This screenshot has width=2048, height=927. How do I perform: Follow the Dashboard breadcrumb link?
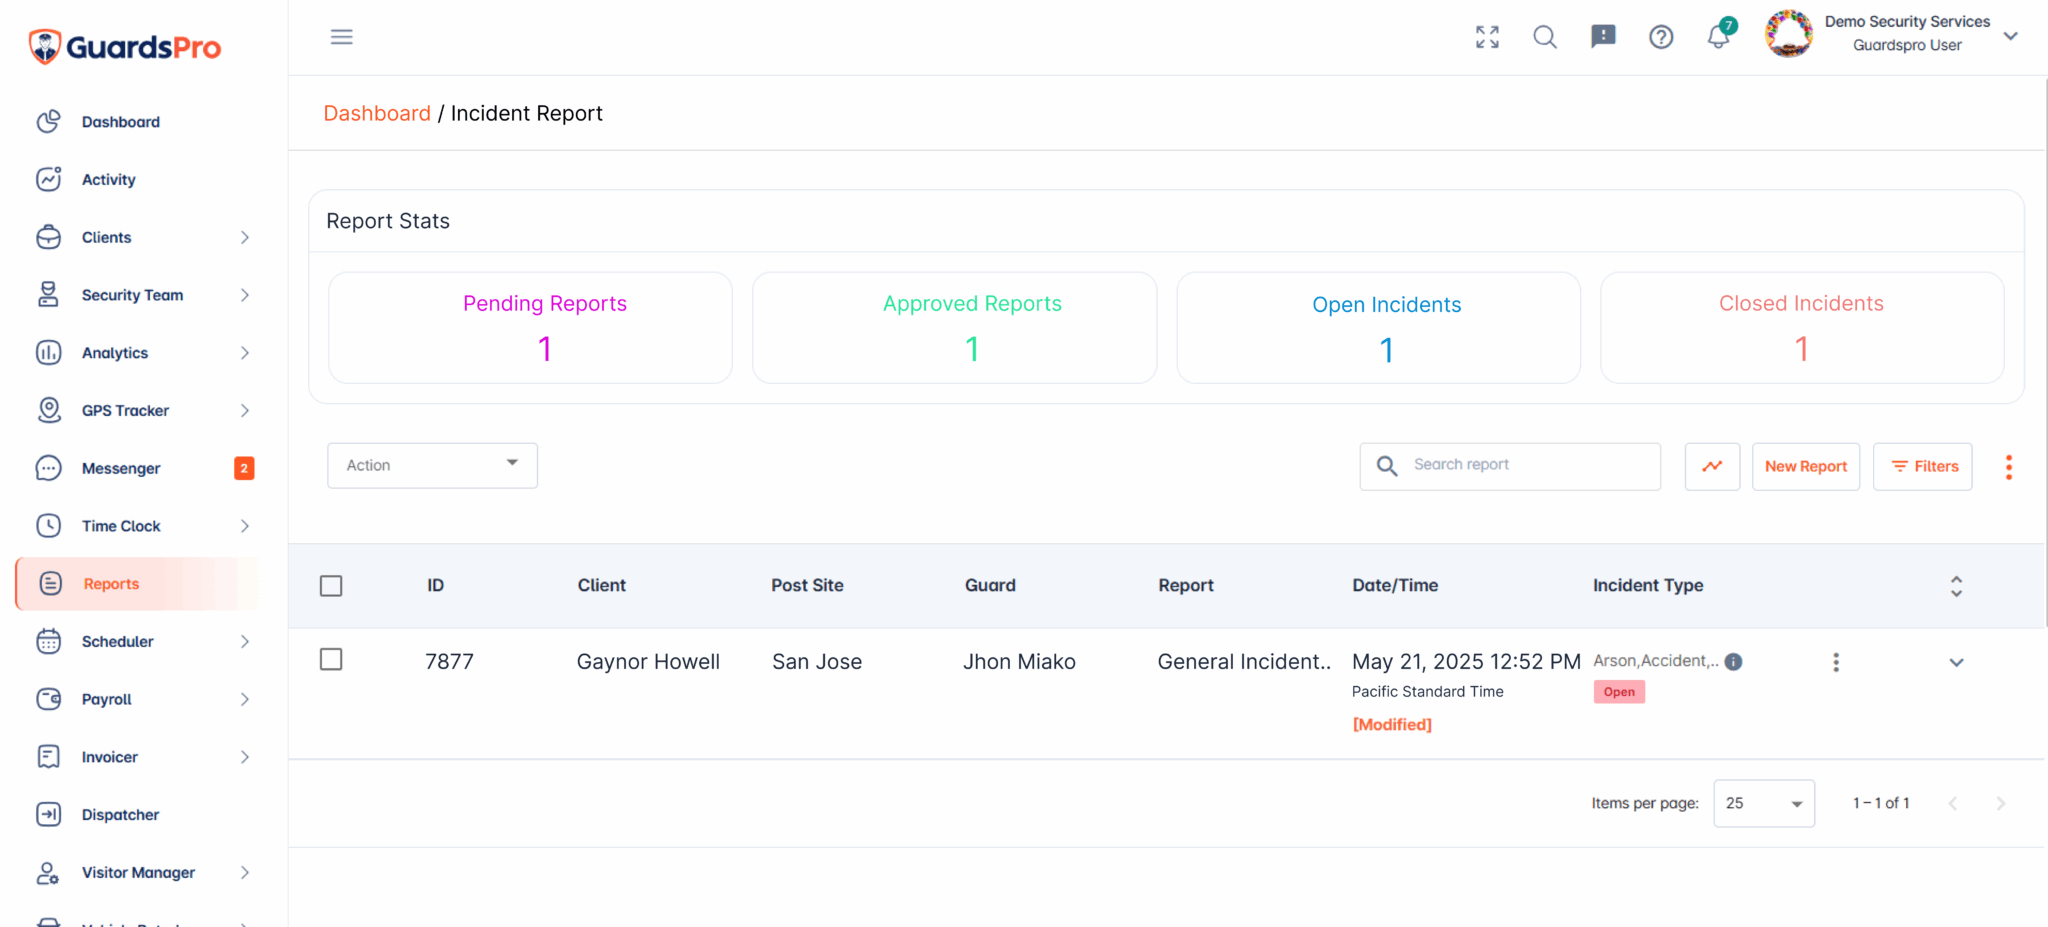coord(377,113)
